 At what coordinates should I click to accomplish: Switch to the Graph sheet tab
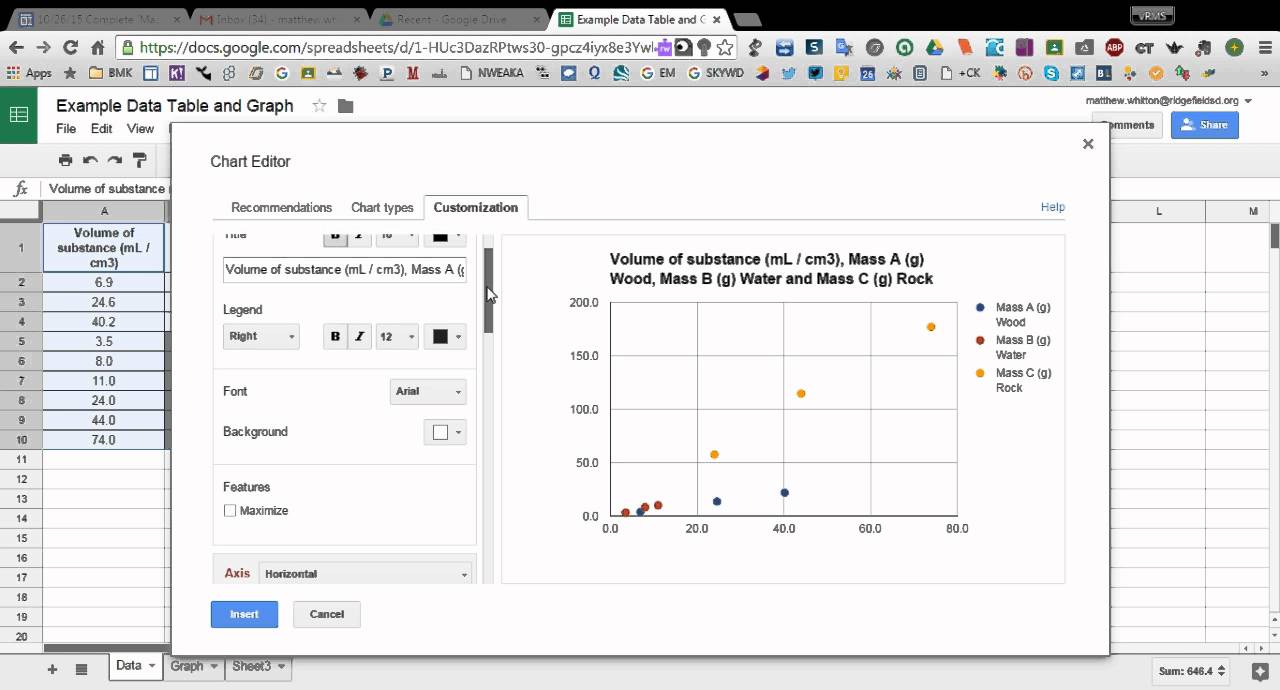187,666
